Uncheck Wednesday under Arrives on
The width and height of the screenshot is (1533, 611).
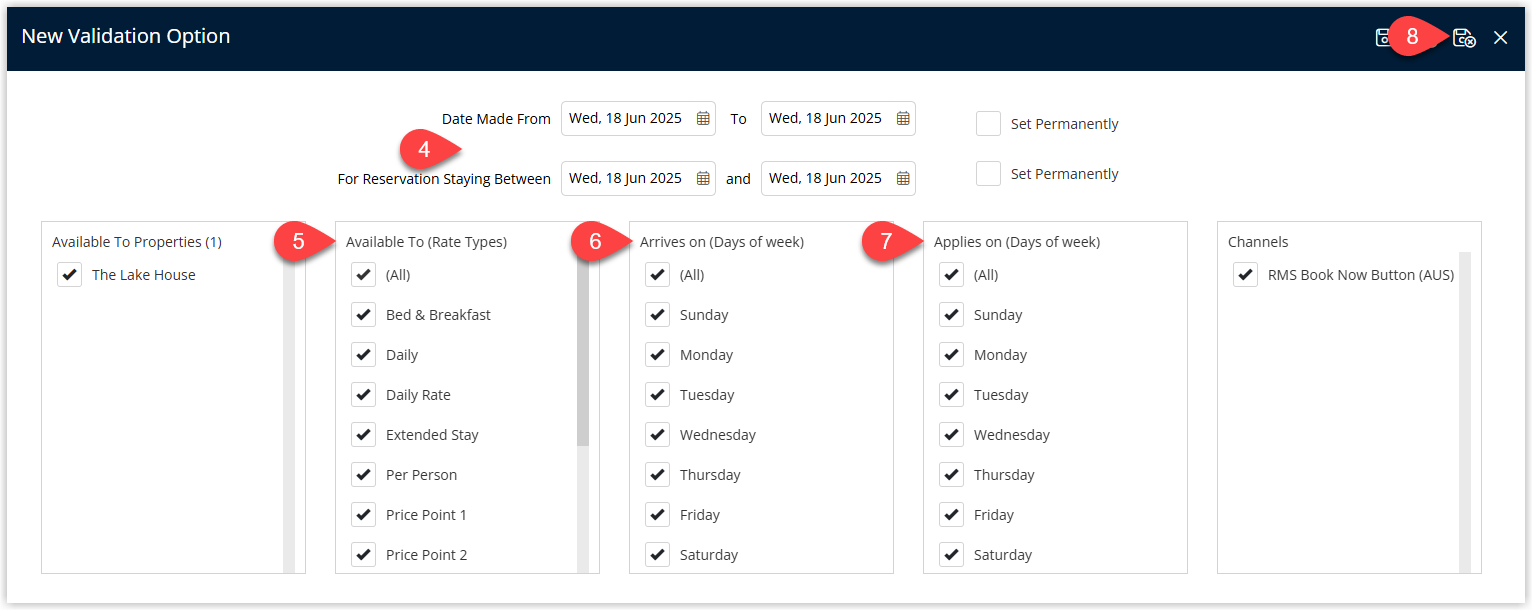pos(657,434)
